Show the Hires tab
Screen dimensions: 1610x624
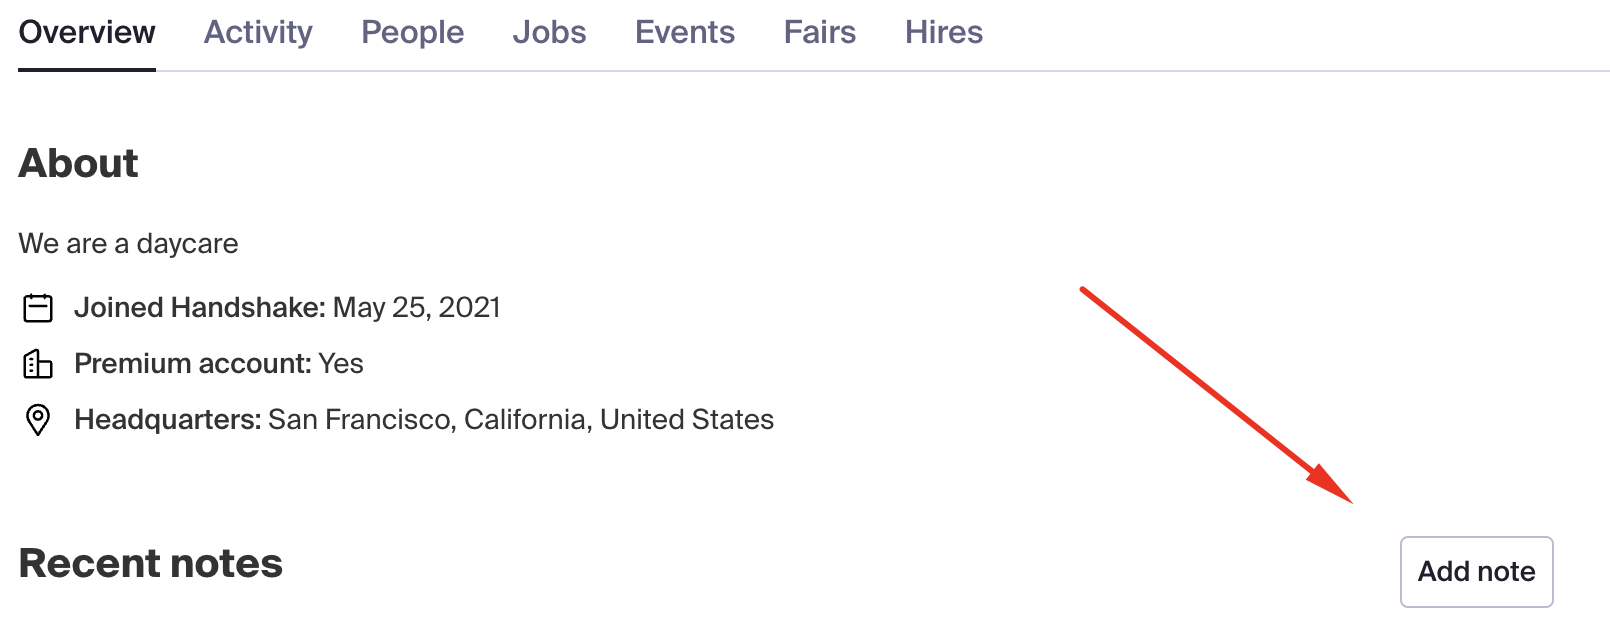(x=944, y=32)
